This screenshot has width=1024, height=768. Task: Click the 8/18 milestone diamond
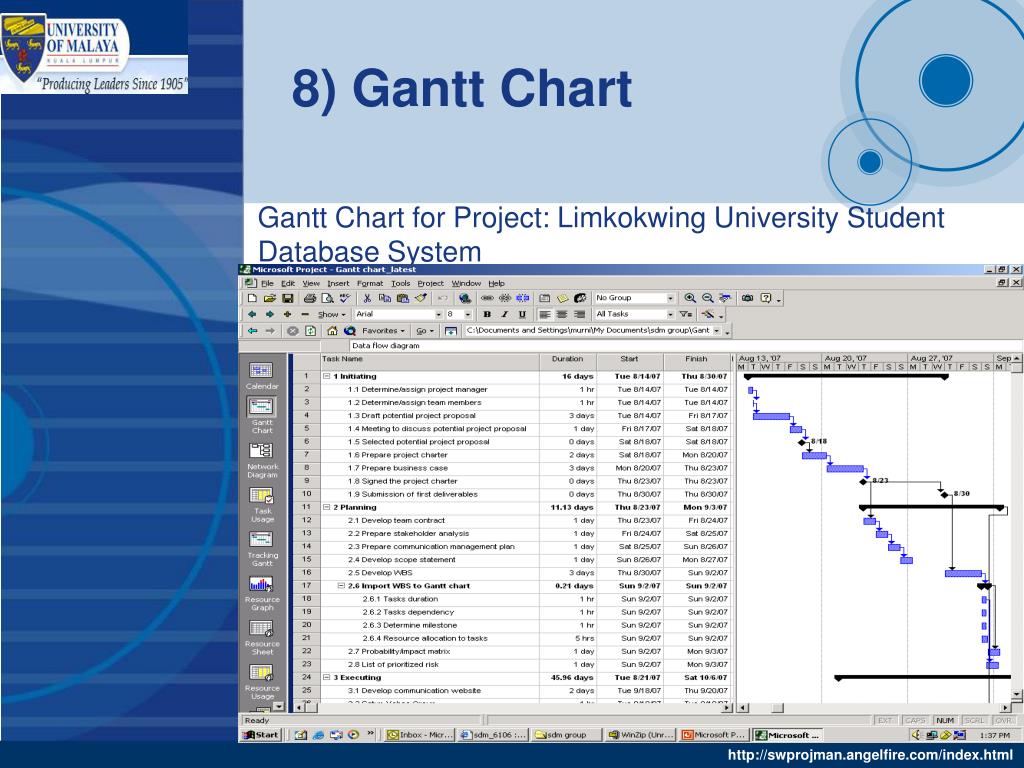[x=802, y=442]
